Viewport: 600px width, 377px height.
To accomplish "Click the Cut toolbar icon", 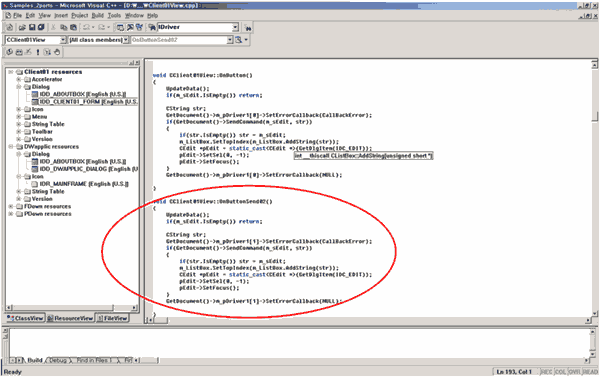I will click(x=53, y=27).
